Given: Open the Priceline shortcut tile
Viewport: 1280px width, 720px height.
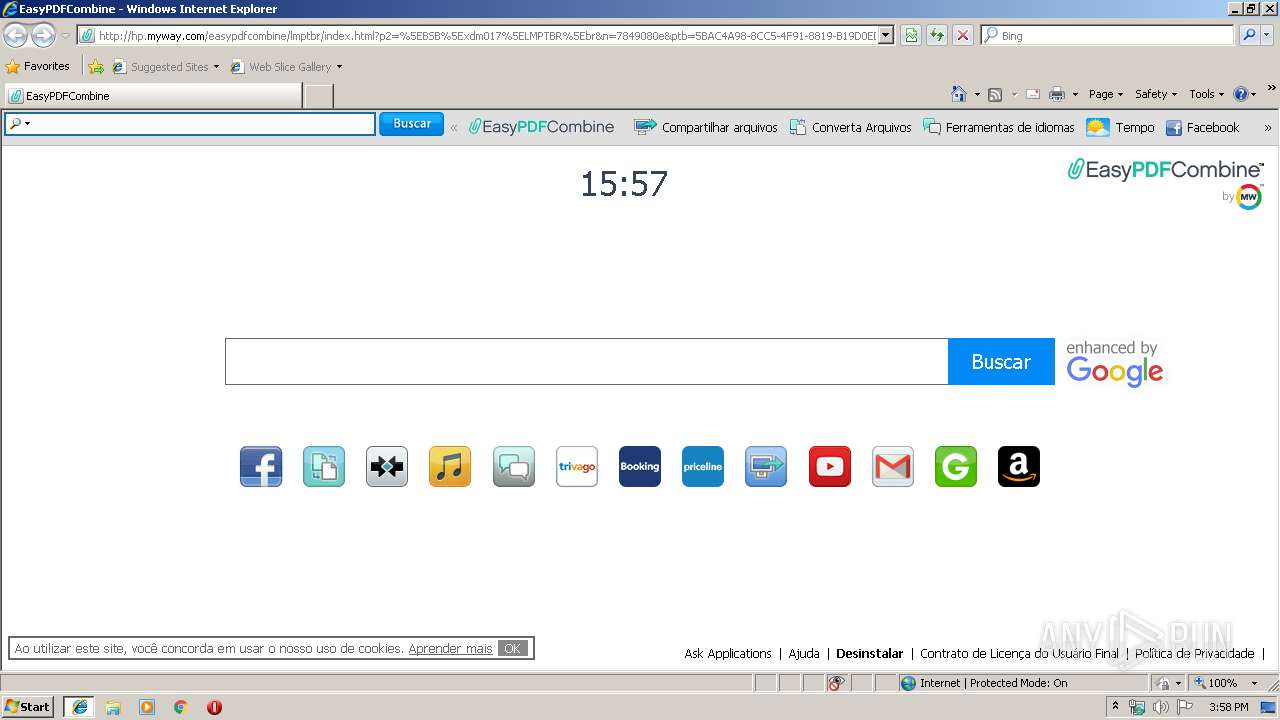Looking at the screenshot, I should click(x=703, y=467).
